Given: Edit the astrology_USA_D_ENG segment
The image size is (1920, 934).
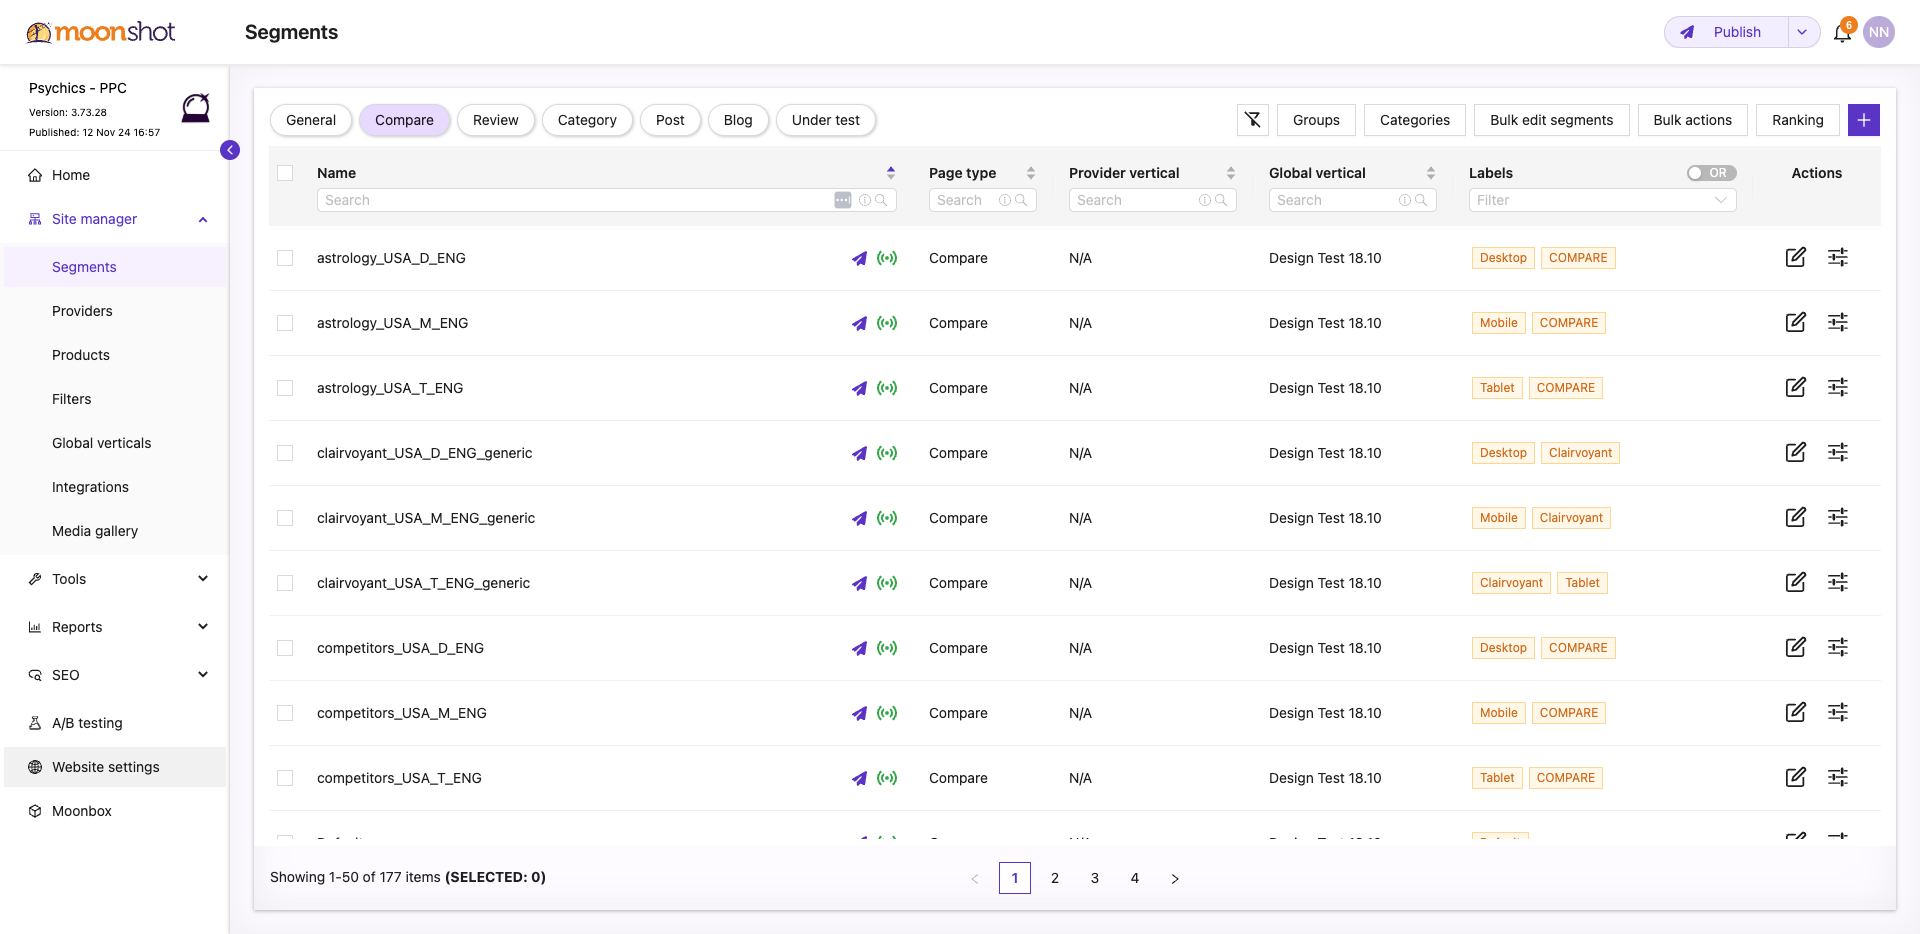Looking at the screenshot, I should pyautogui.click(x=1796, y=257).
